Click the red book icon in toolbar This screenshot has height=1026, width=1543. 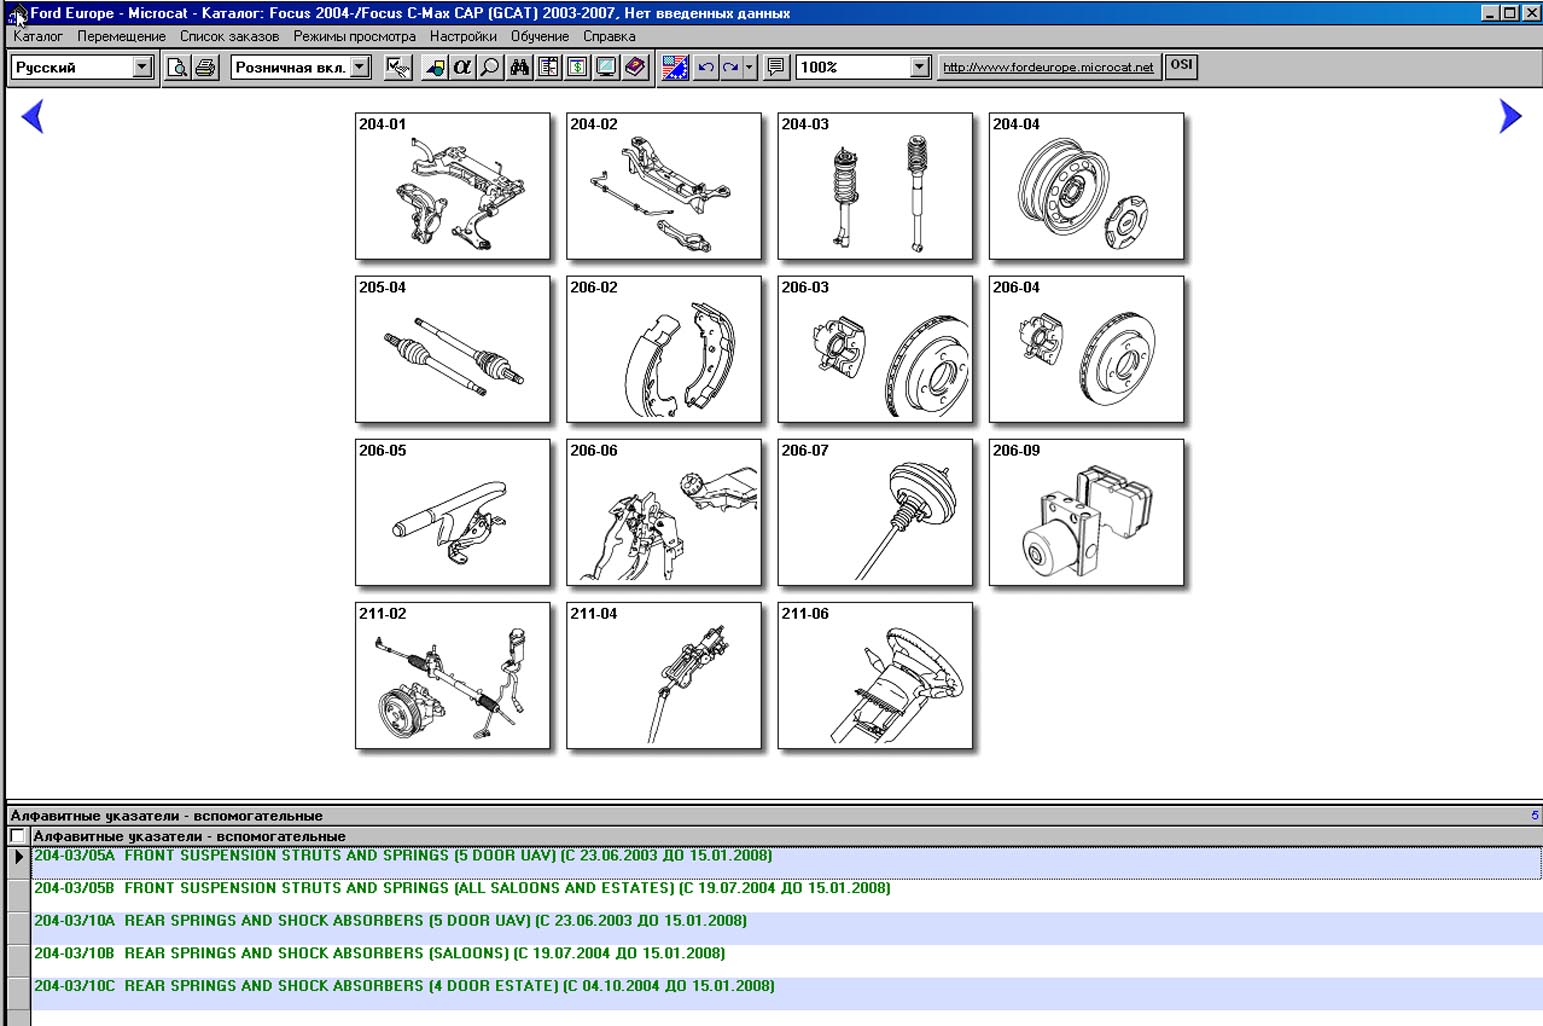635,67
